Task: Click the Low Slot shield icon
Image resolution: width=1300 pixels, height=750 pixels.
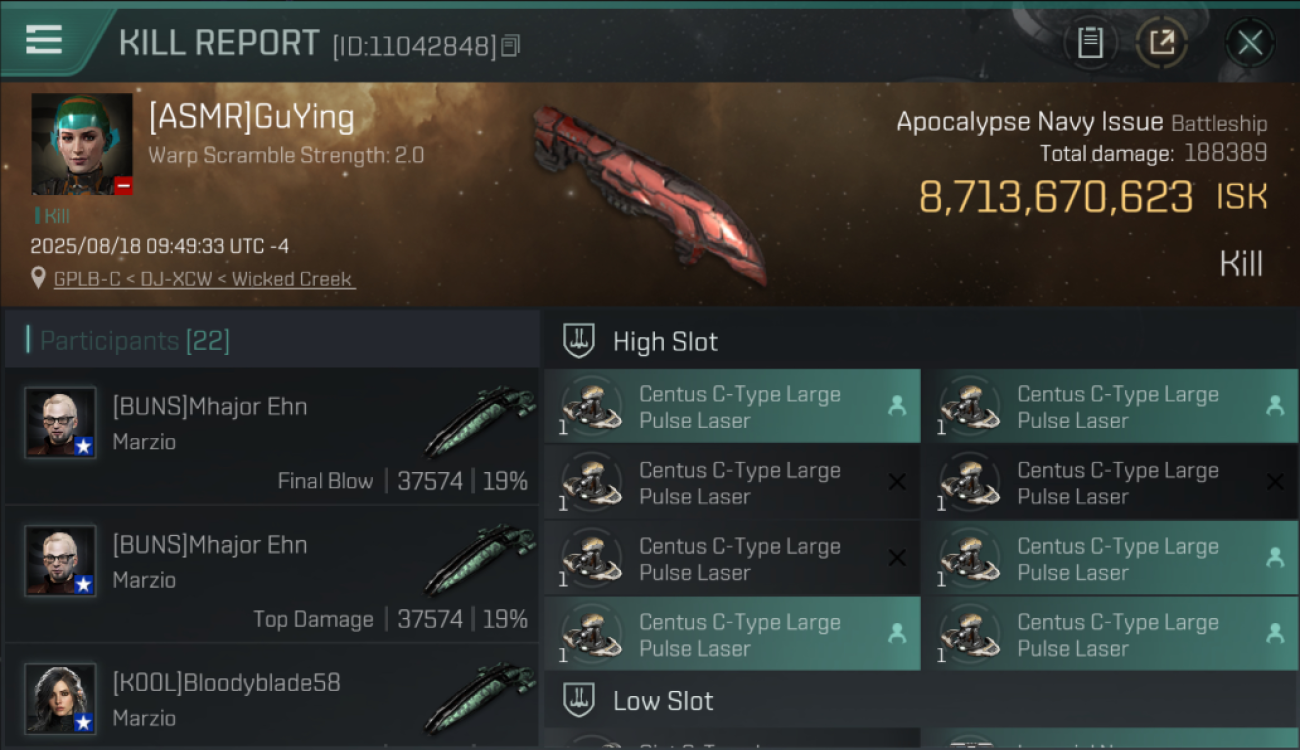Action: coord(579,700)
